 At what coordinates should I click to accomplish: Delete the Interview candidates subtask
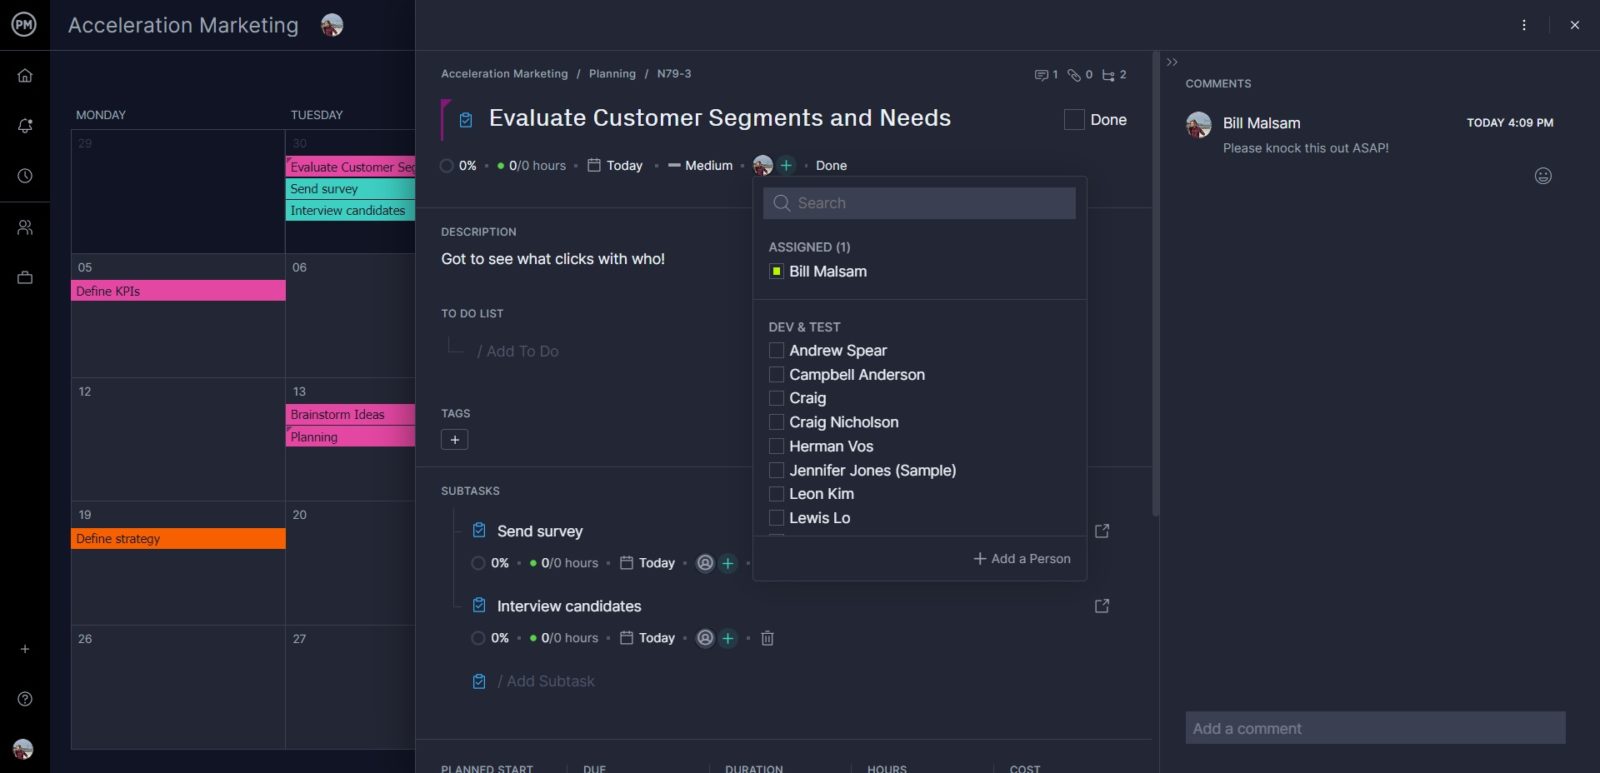767,638
